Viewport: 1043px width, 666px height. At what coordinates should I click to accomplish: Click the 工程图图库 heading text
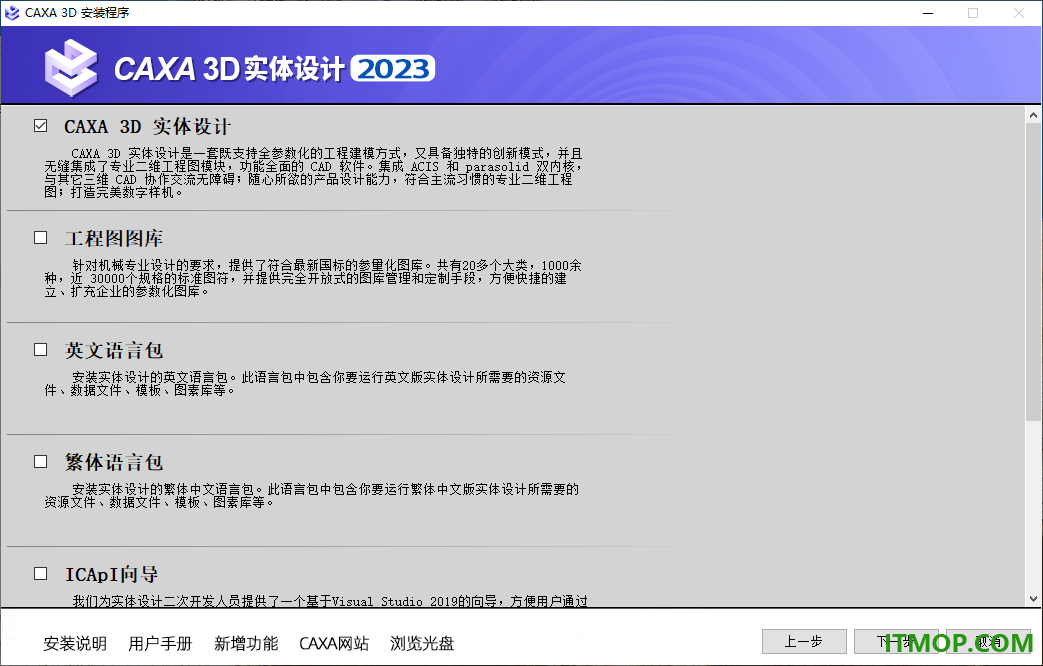[x=114, y=238]
